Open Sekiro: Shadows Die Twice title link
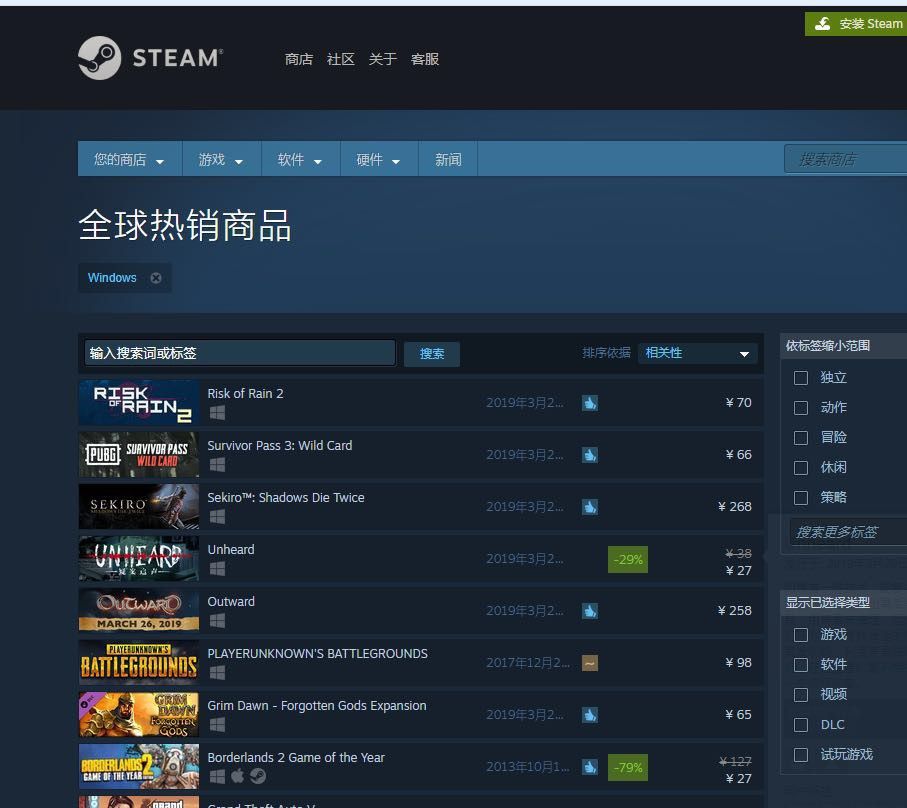Screen dimensions: 907x808 tap(286, 497)
